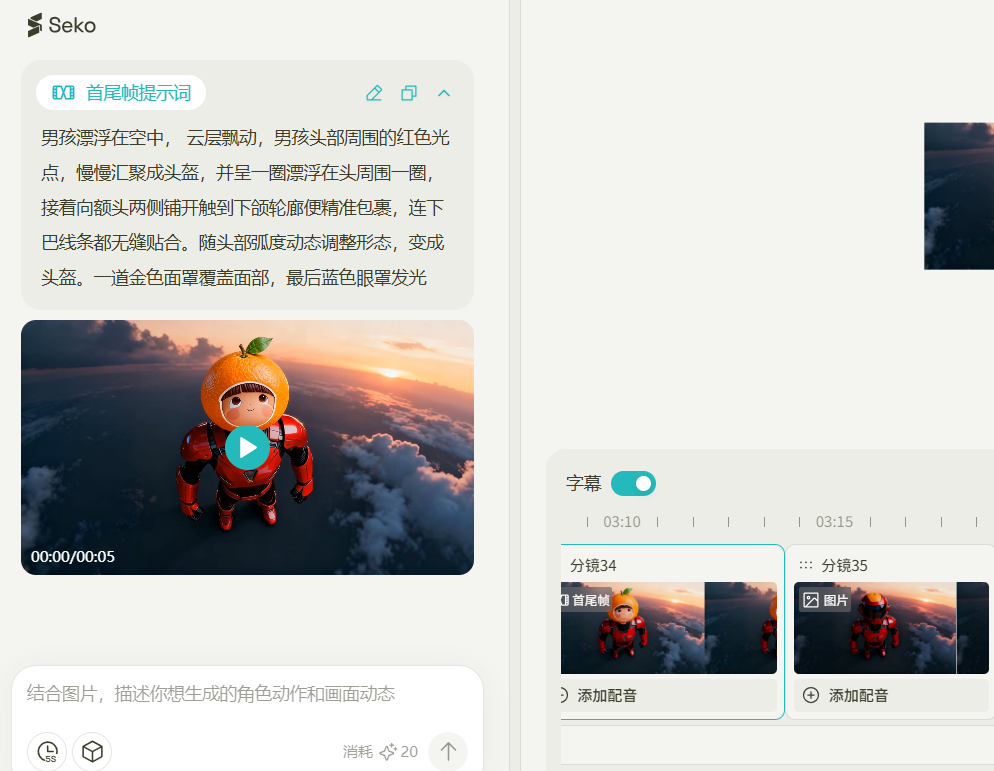This screenshot has width=994, height=771.
Task: Expand the 首尾帧提示词 label chip
Action: 122,91
